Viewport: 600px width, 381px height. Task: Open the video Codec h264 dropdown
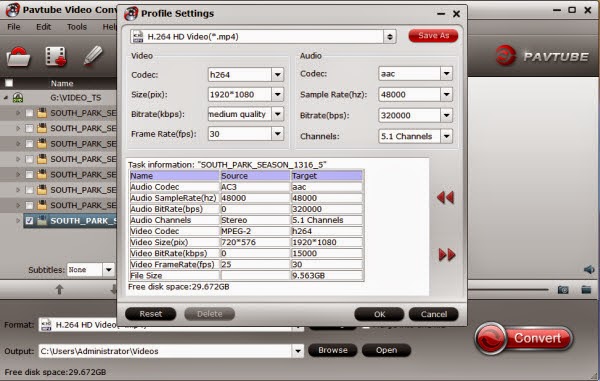click(278, 75)
